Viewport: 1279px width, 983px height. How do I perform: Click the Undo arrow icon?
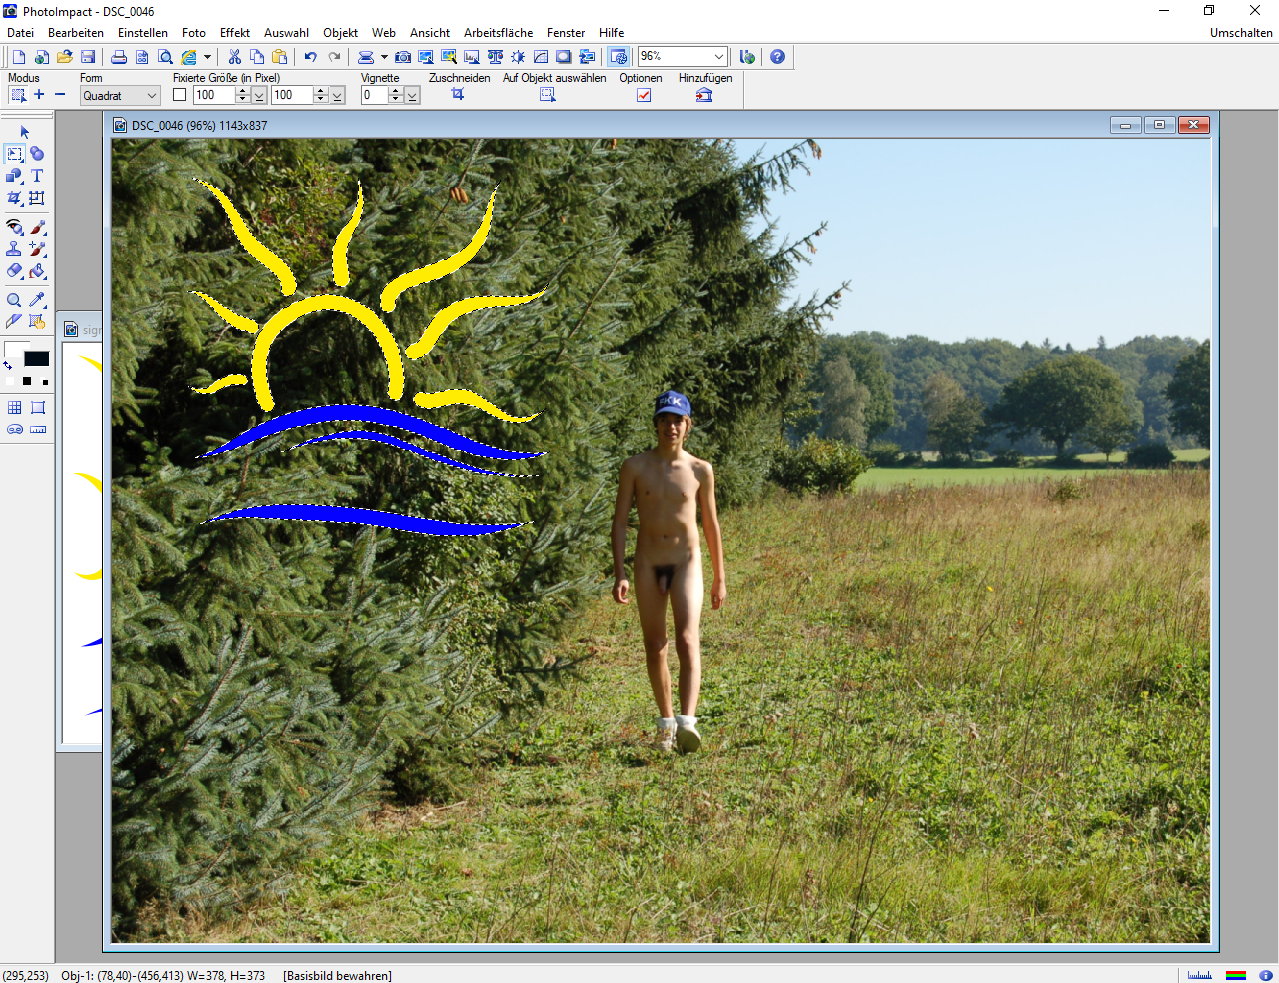pyautogui.click(x=310, y=57)
